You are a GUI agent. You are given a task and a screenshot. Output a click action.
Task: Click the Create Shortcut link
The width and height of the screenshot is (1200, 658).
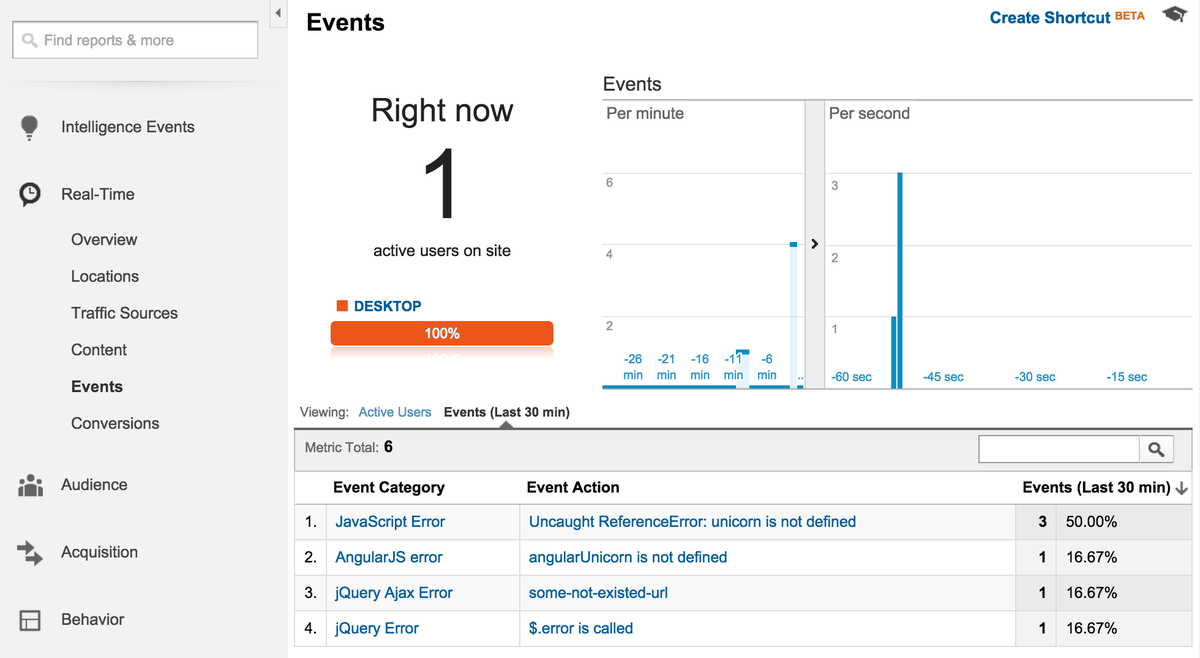click(1048, 17)
